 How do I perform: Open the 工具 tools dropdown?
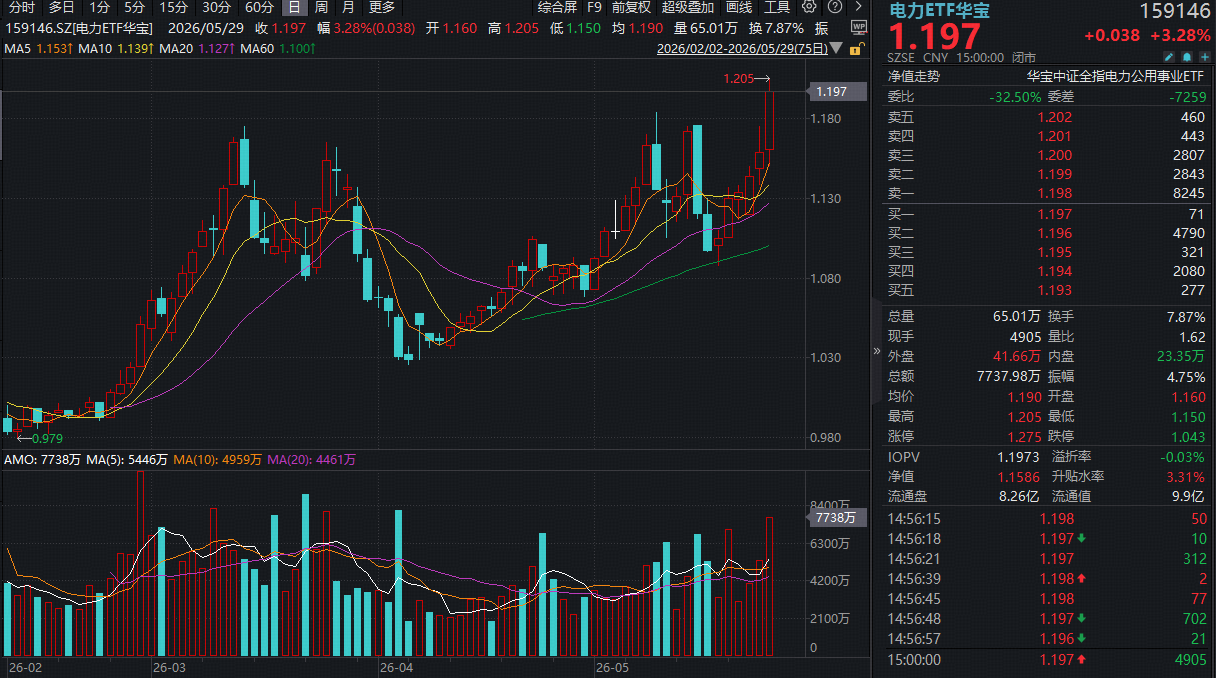tap(777, 7)
